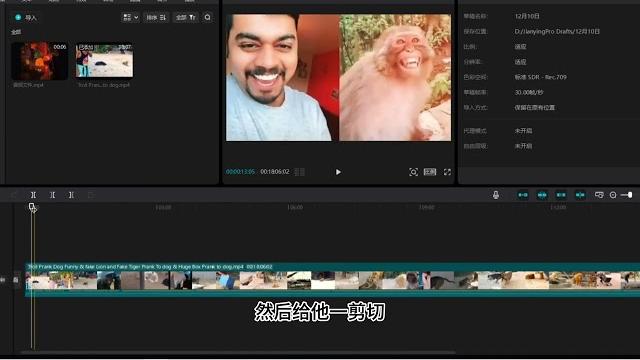The width and height of the screenshot is (640, 360).
Task: Click the timeline horizontal scrollbar
Action: click(238, 352)
